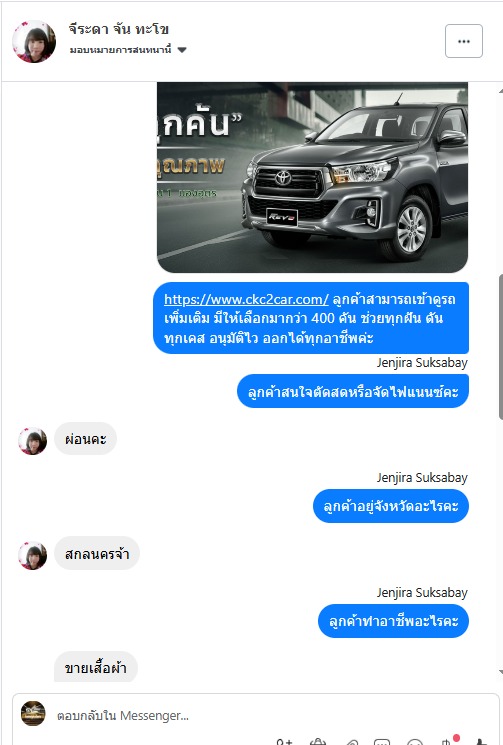
Task: Send a thumbs-up like
Action: (x=481, y=743)
